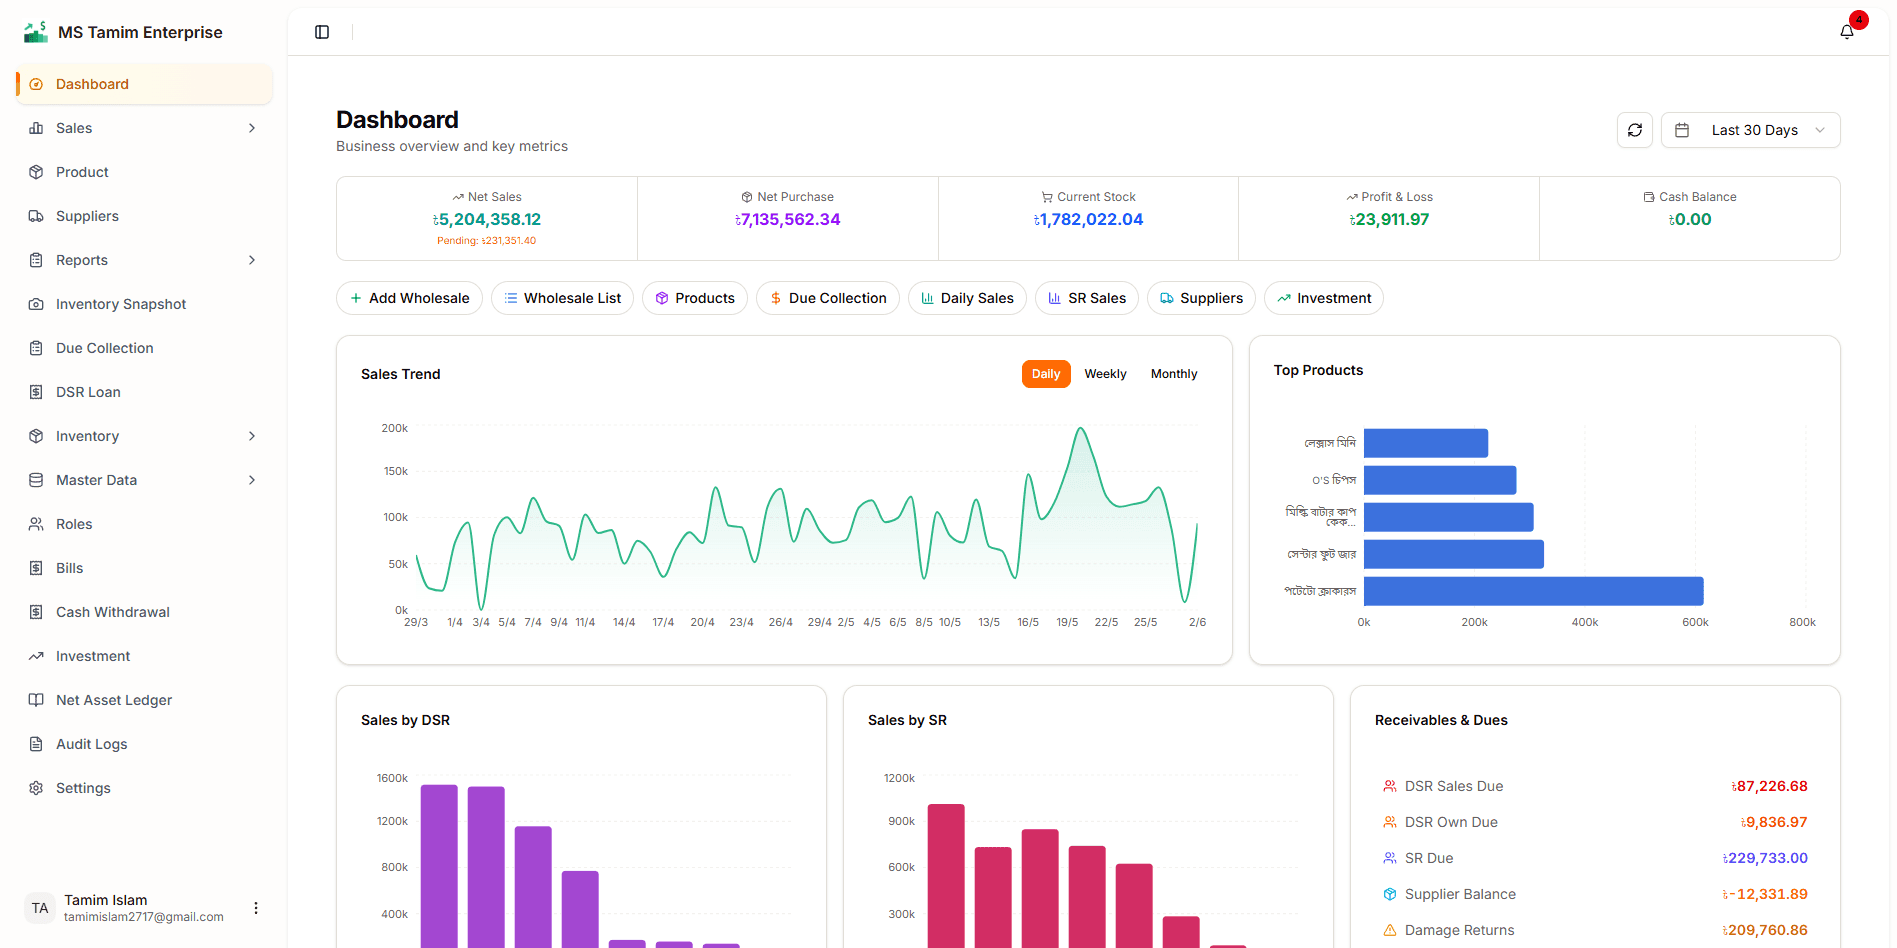1897x948 pixels.
Task: Open Net Asset Ledger page
Action: pyautogui.click(x=144, y=700)
